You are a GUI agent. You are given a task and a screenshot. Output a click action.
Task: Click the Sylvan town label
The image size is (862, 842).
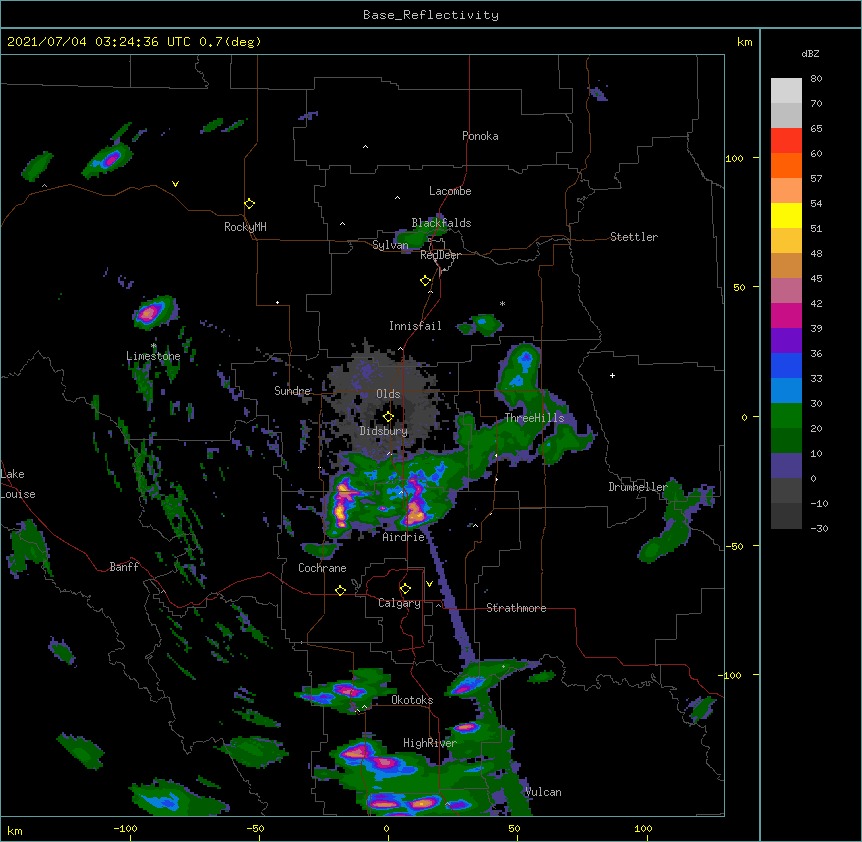click(390, 245)
